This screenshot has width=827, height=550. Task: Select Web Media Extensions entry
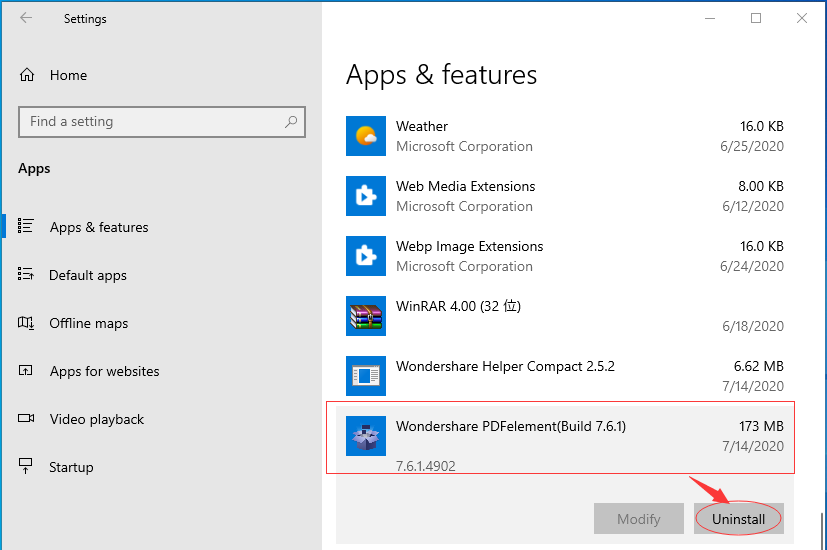565,196
